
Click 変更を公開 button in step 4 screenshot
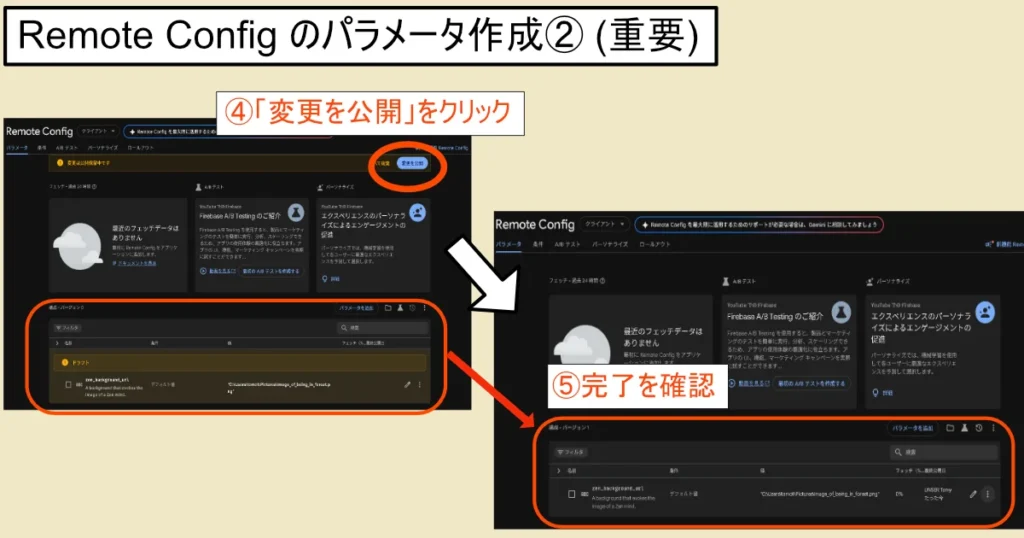click(x=412, y=163)
